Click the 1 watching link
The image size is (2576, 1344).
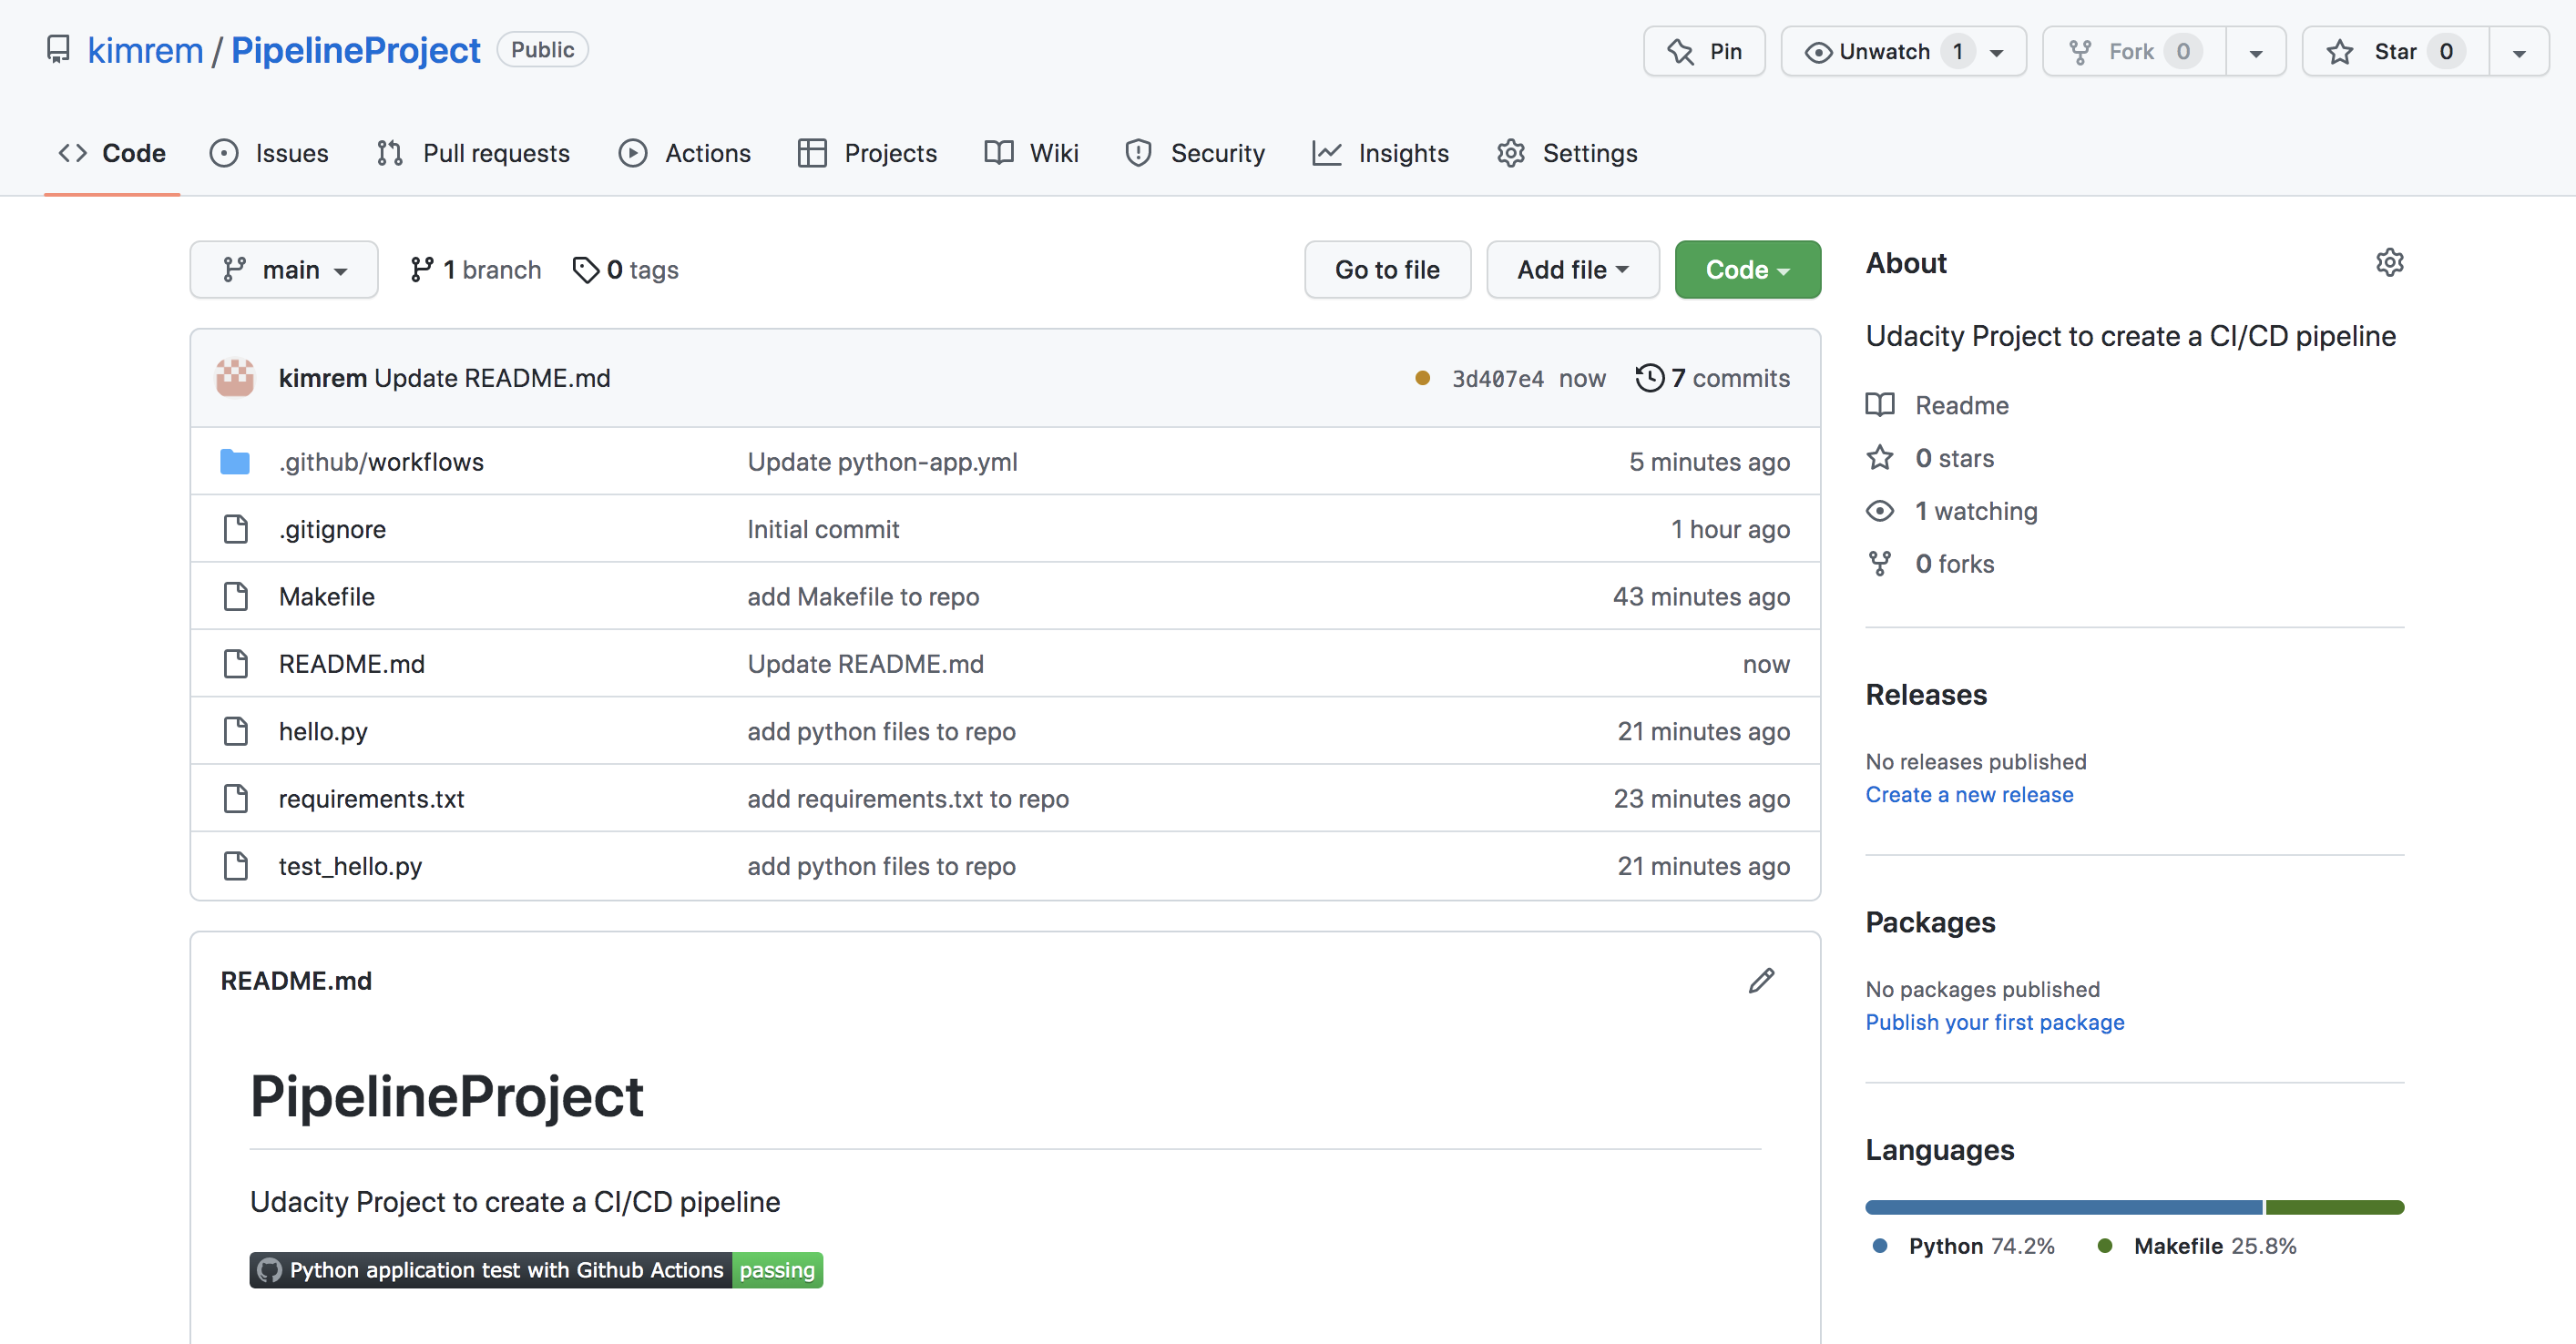pos(1951,512)
